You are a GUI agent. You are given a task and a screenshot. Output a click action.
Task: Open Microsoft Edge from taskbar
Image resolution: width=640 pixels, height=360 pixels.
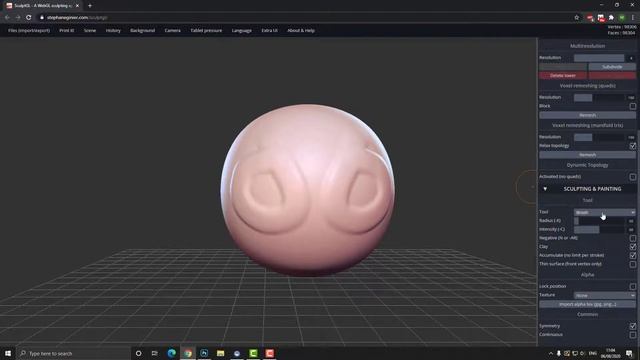pos(171,353)
